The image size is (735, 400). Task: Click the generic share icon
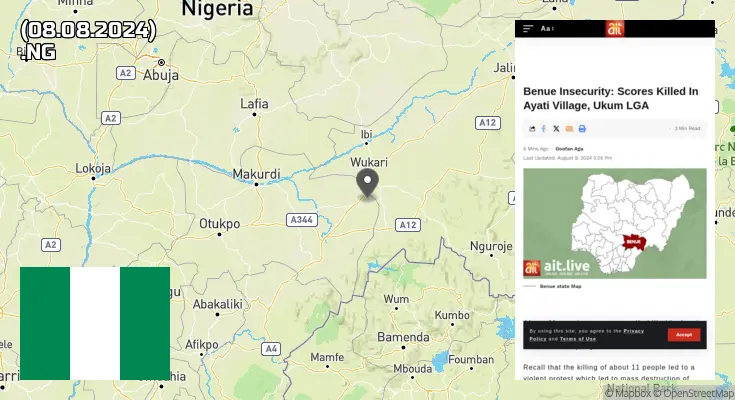click(532, 128)
